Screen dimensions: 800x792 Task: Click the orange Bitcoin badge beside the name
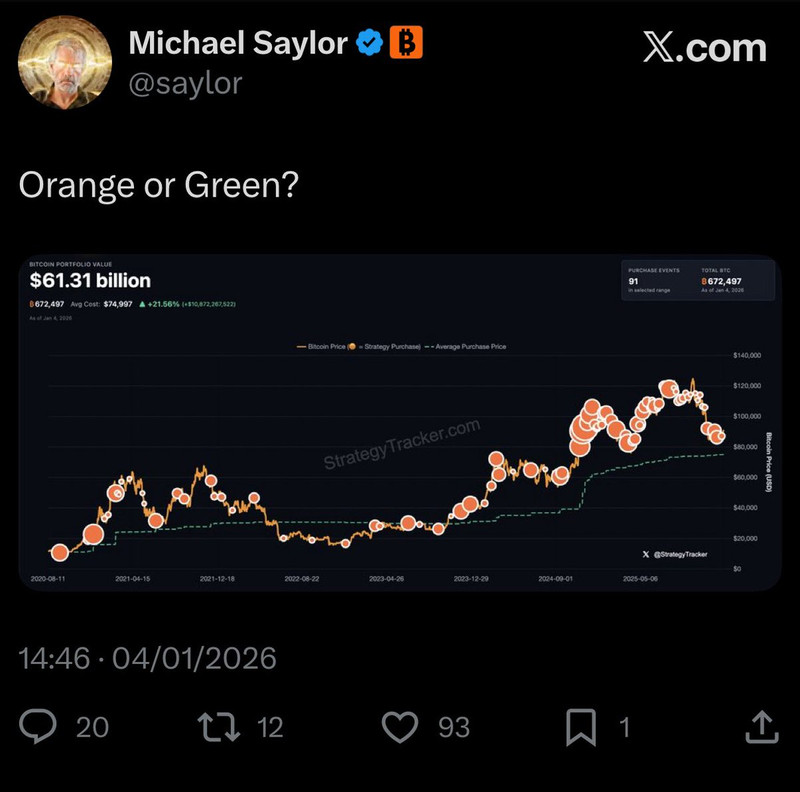coord(406,43)
